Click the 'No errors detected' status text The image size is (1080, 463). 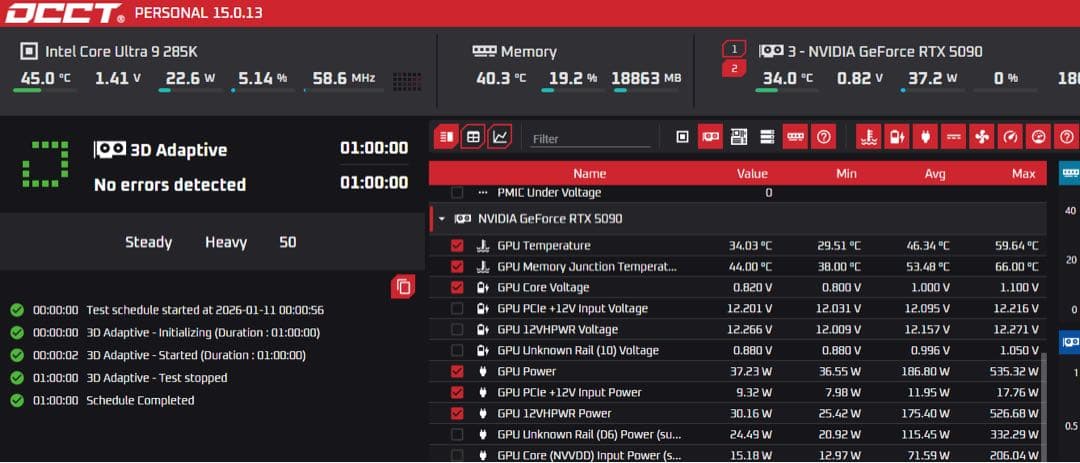[x=169, y=185]
